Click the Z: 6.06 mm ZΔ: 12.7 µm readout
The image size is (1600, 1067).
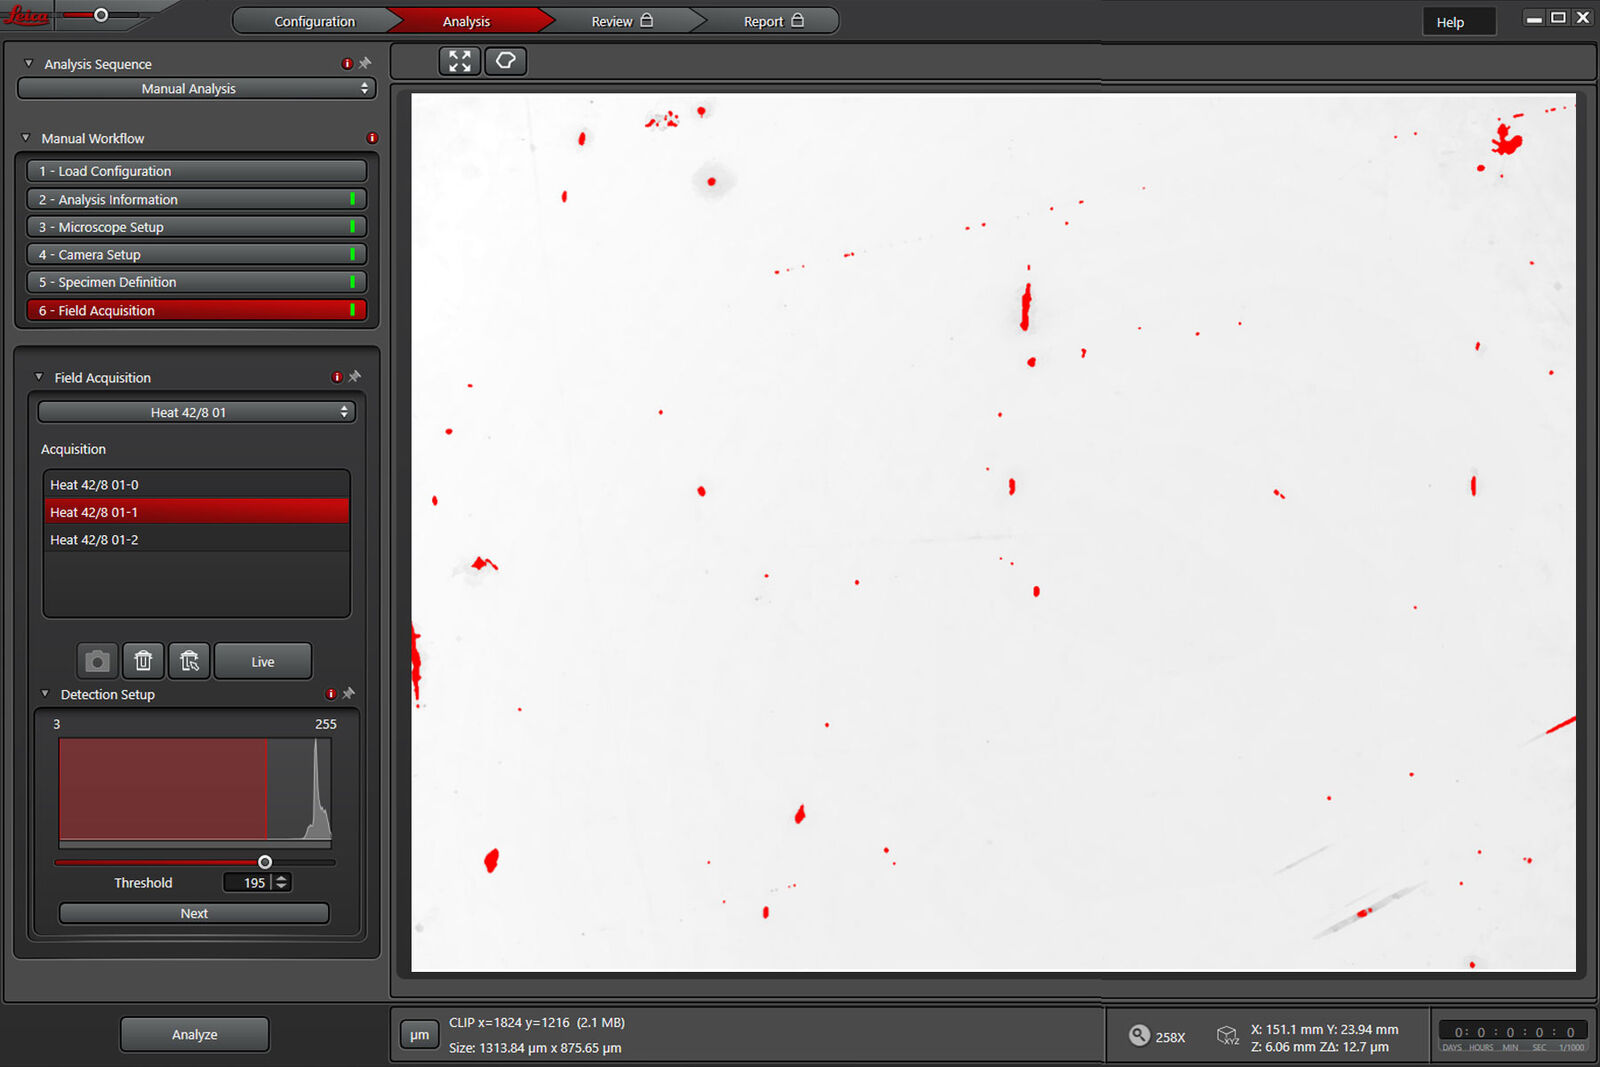(1319, 1047)
